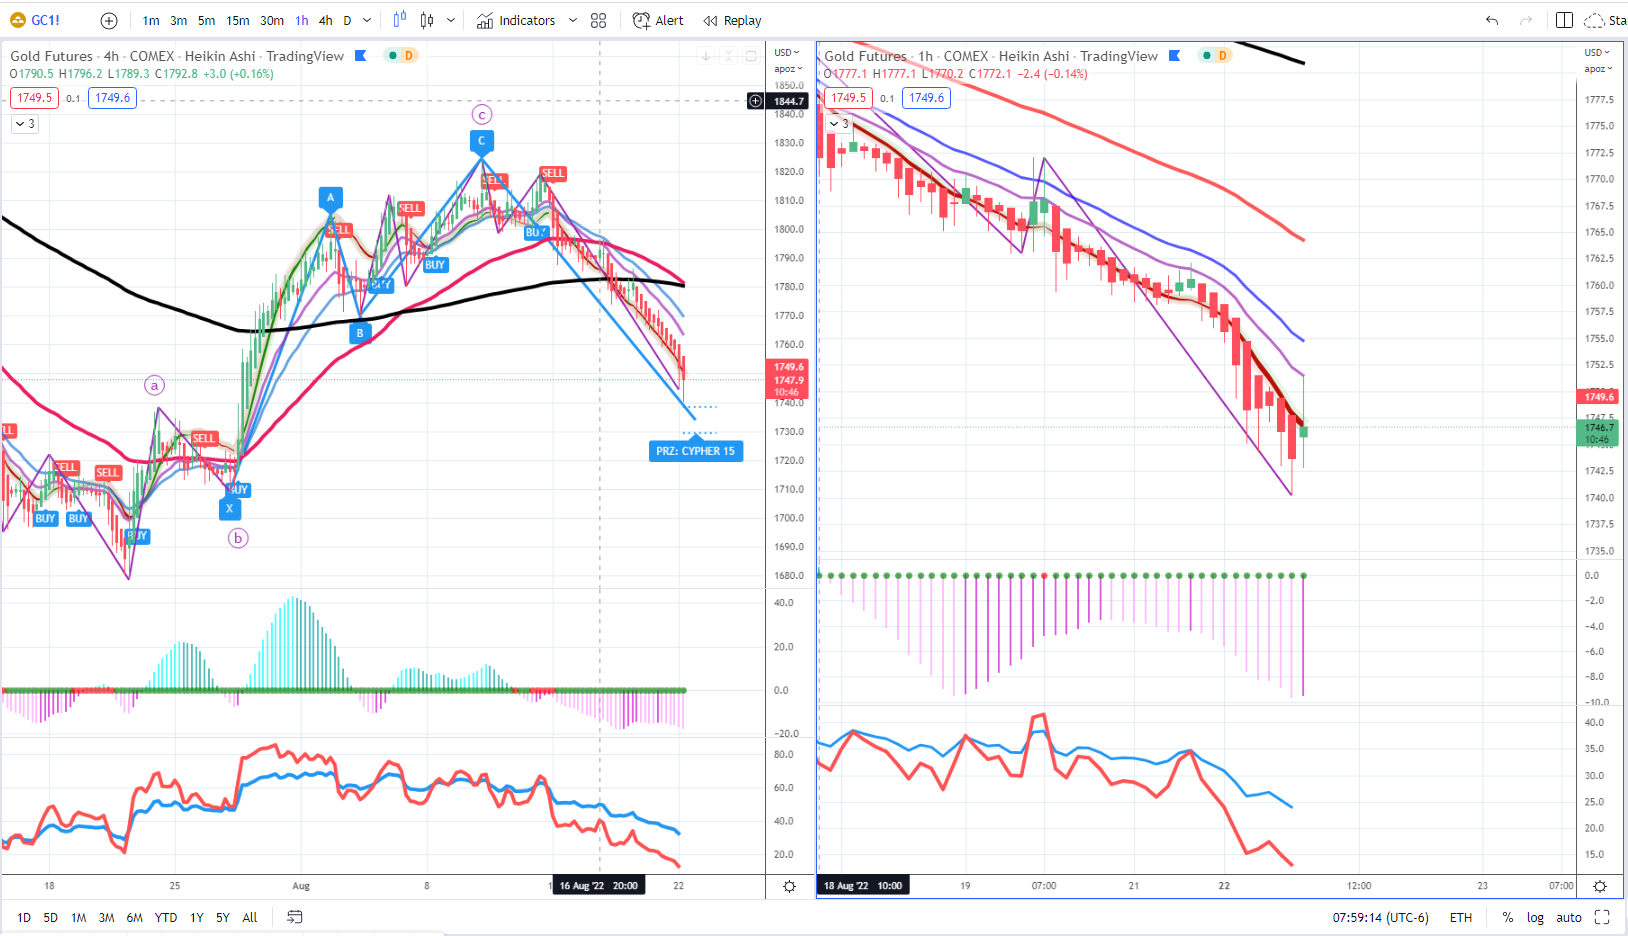Select the 5m timeframe
This screenshot has width=1628, height=936.
(x=206, y=20)
